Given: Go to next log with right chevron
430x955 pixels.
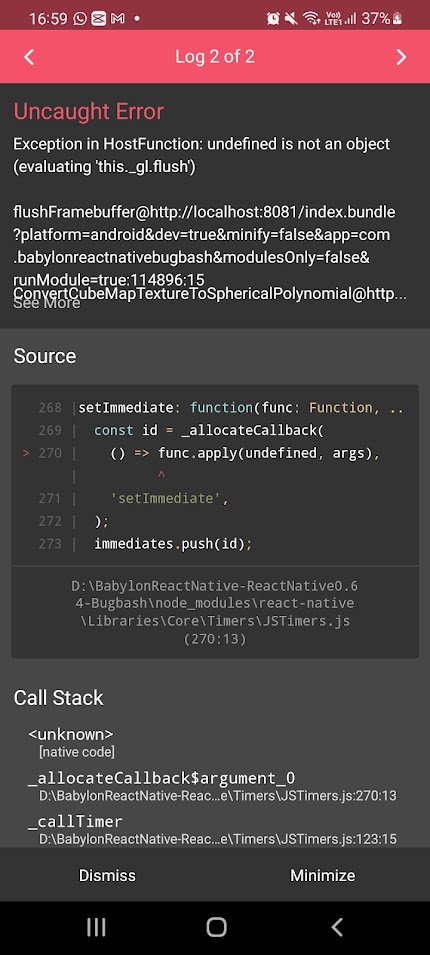Looking at the screenshot, I should 401,57.
